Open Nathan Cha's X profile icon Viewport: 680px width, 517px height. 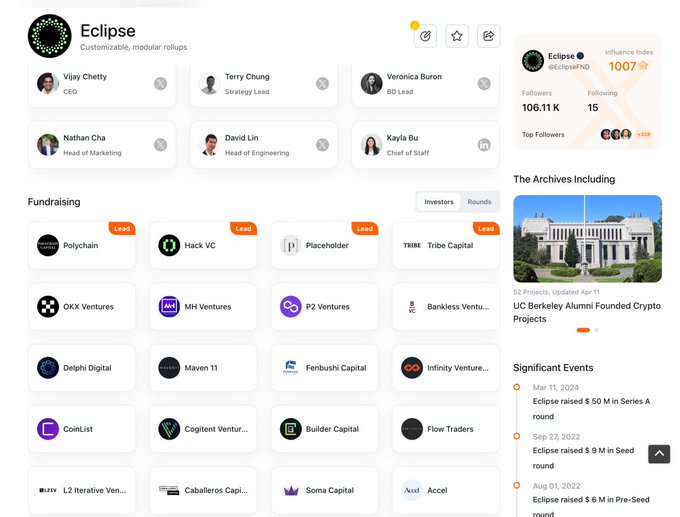tap(160, 144)
